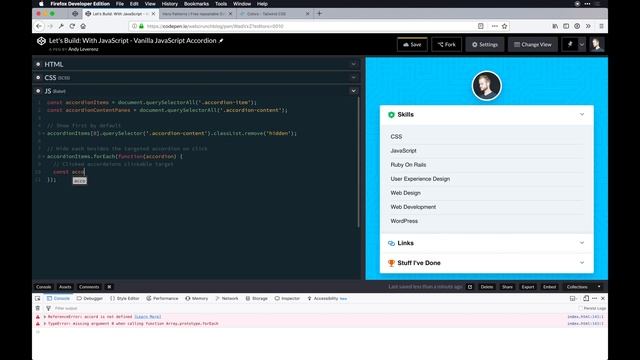Open user avatar menu in CodePen header
This screenshot has height=360, width=640.
click(x=597, y=44)
